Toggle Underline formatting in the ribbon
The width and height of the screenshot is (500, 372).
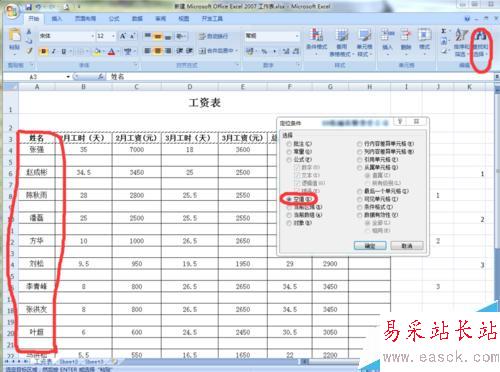[x=63, y=51]
